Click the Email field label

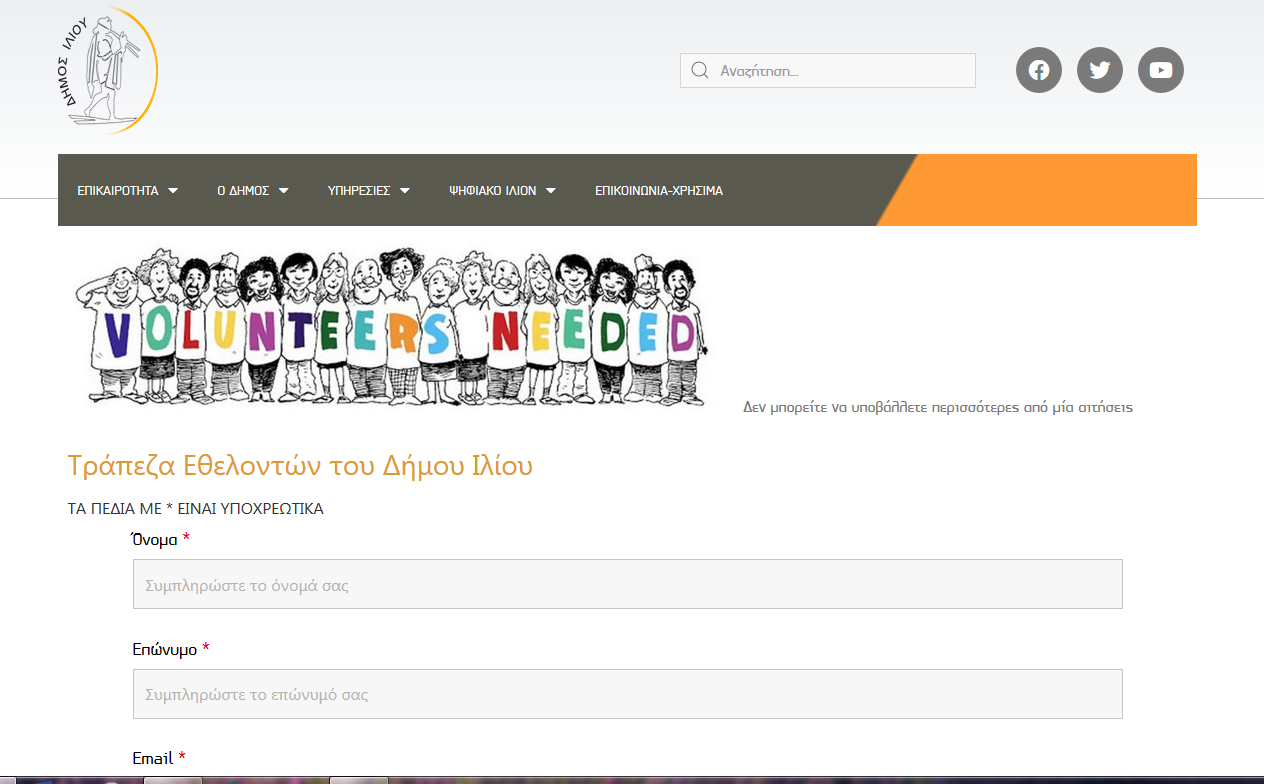coord(153,758)
